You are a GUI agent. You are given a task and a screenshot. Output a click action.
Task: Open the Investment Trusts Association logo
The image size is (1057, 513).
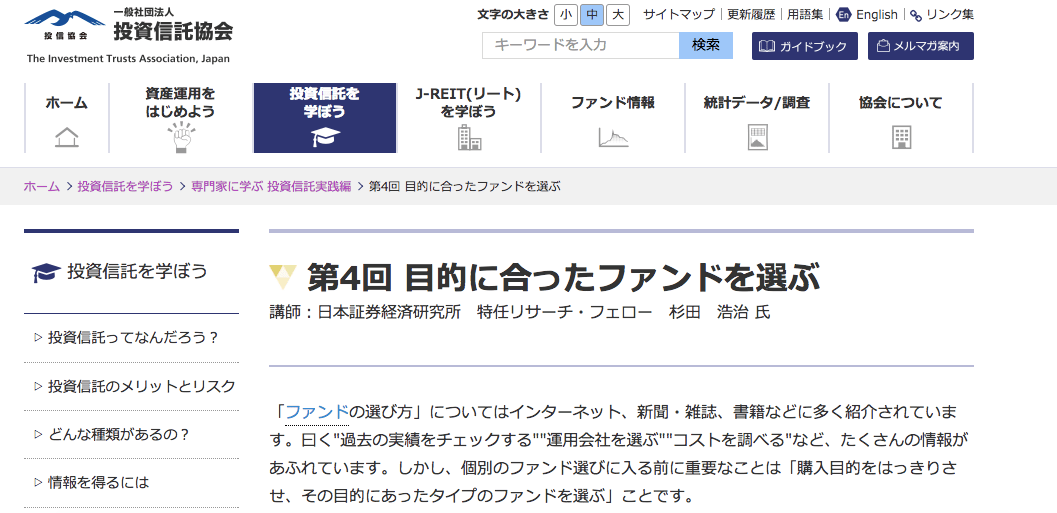pyautogui.click(x=128, y=36)
